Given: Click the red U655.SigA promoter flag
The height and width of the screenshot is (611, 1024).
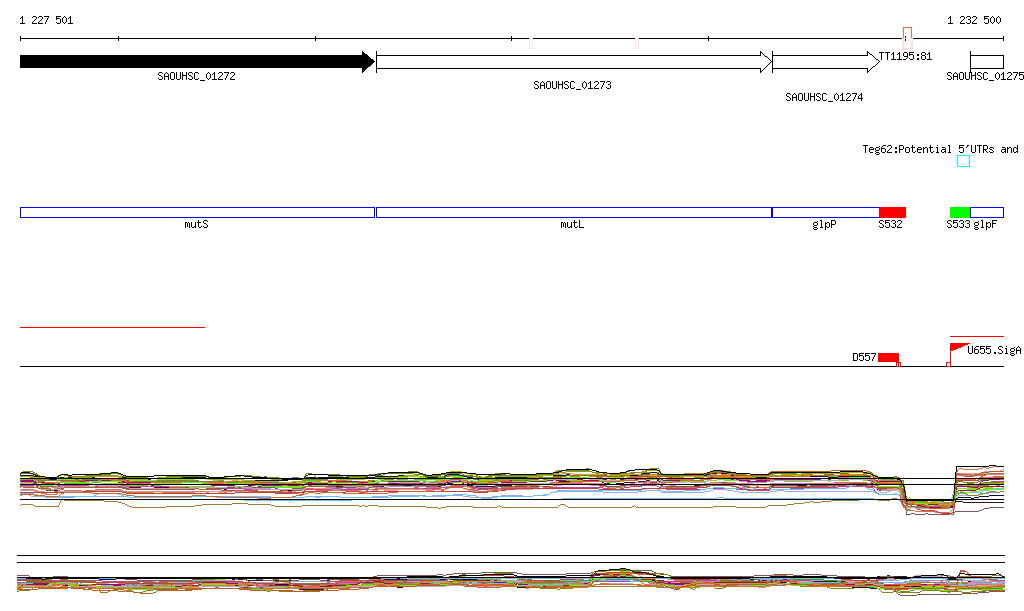Looking at the screenshot, I should (958, 348).
